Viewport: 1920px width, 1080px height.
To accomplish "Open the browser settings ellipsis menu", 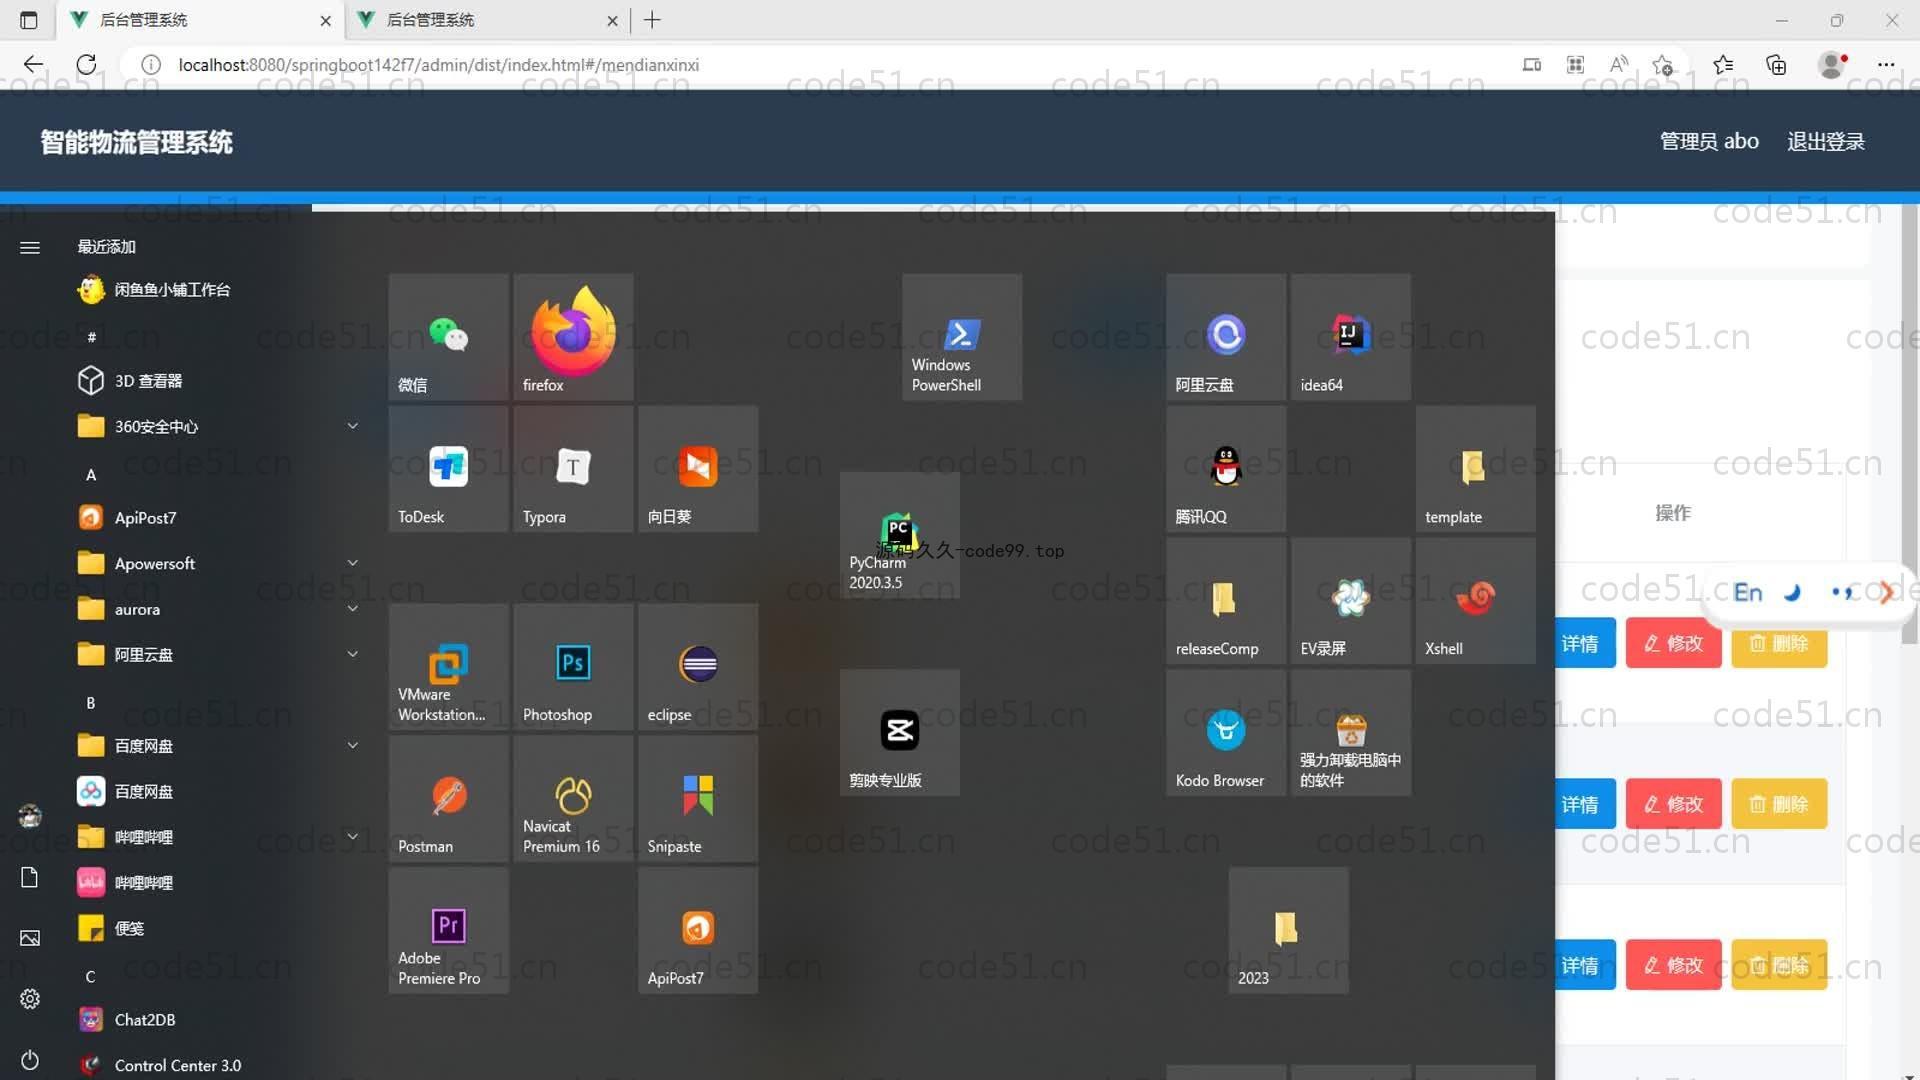I will [1886, 65].
